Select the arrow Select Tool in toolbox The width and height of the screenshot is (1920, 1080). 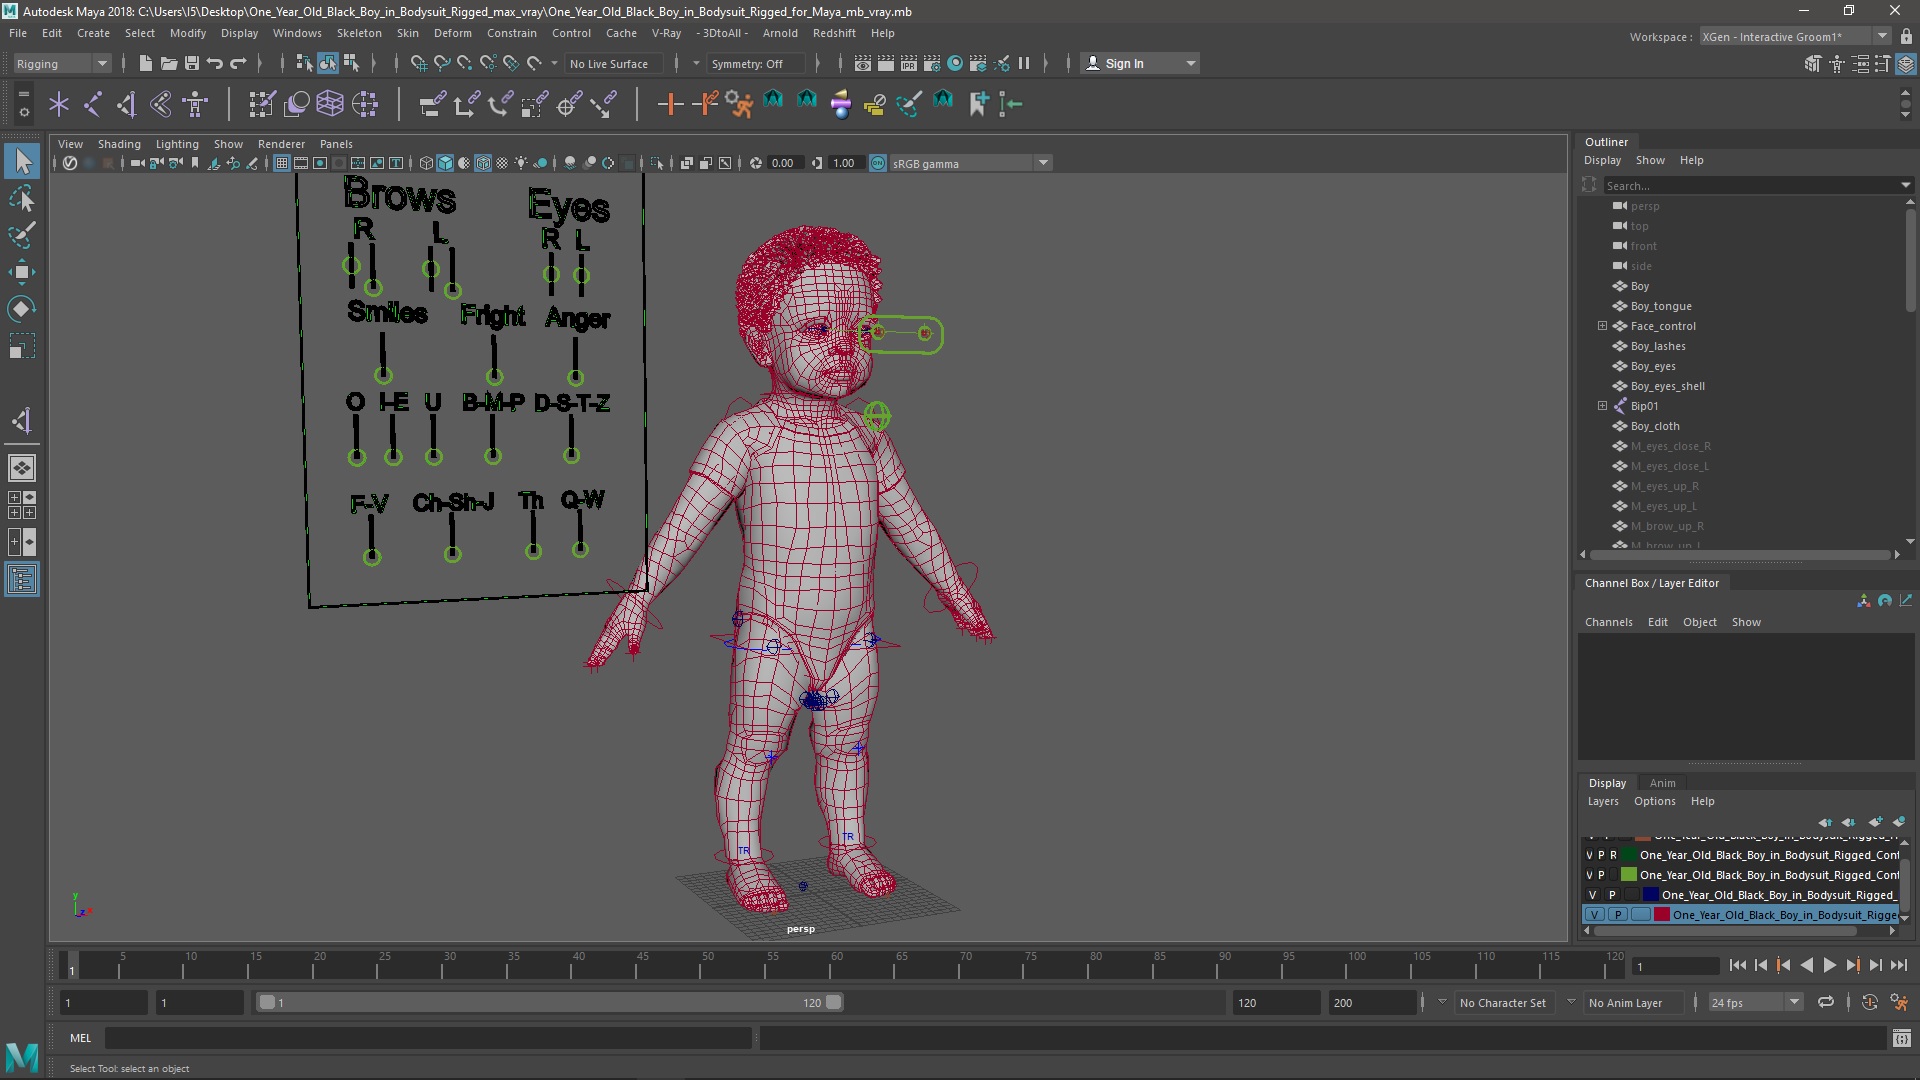[22, 161]
